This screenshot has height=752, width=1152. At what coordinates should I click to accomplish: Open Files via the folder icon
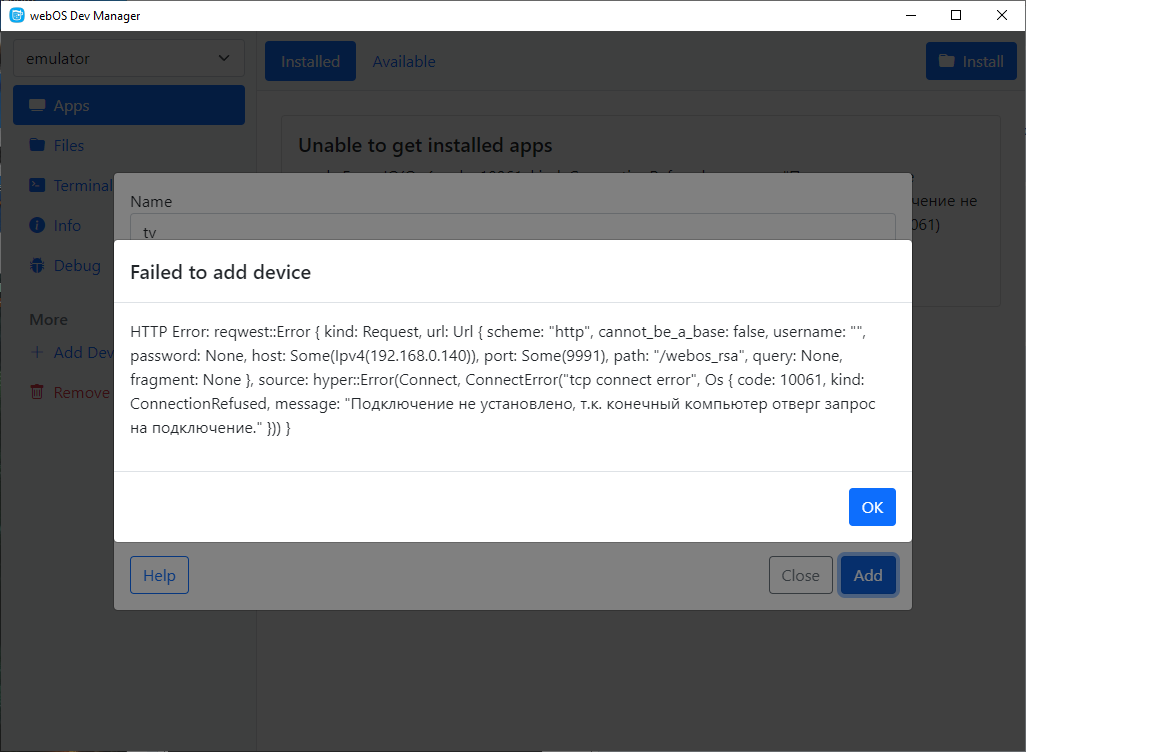37,145
